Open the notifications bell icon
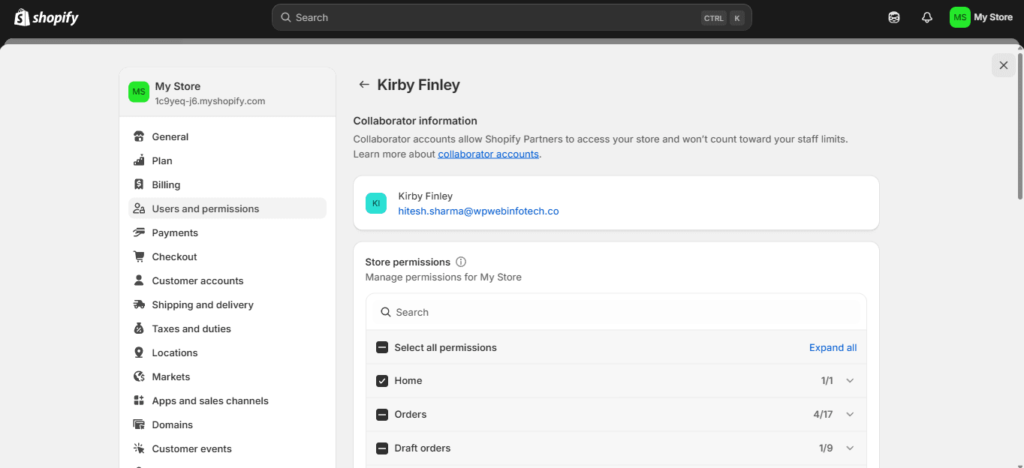The height and width of the screenshot is (468, 1024). pyautogui.click(x=927, y=18)
